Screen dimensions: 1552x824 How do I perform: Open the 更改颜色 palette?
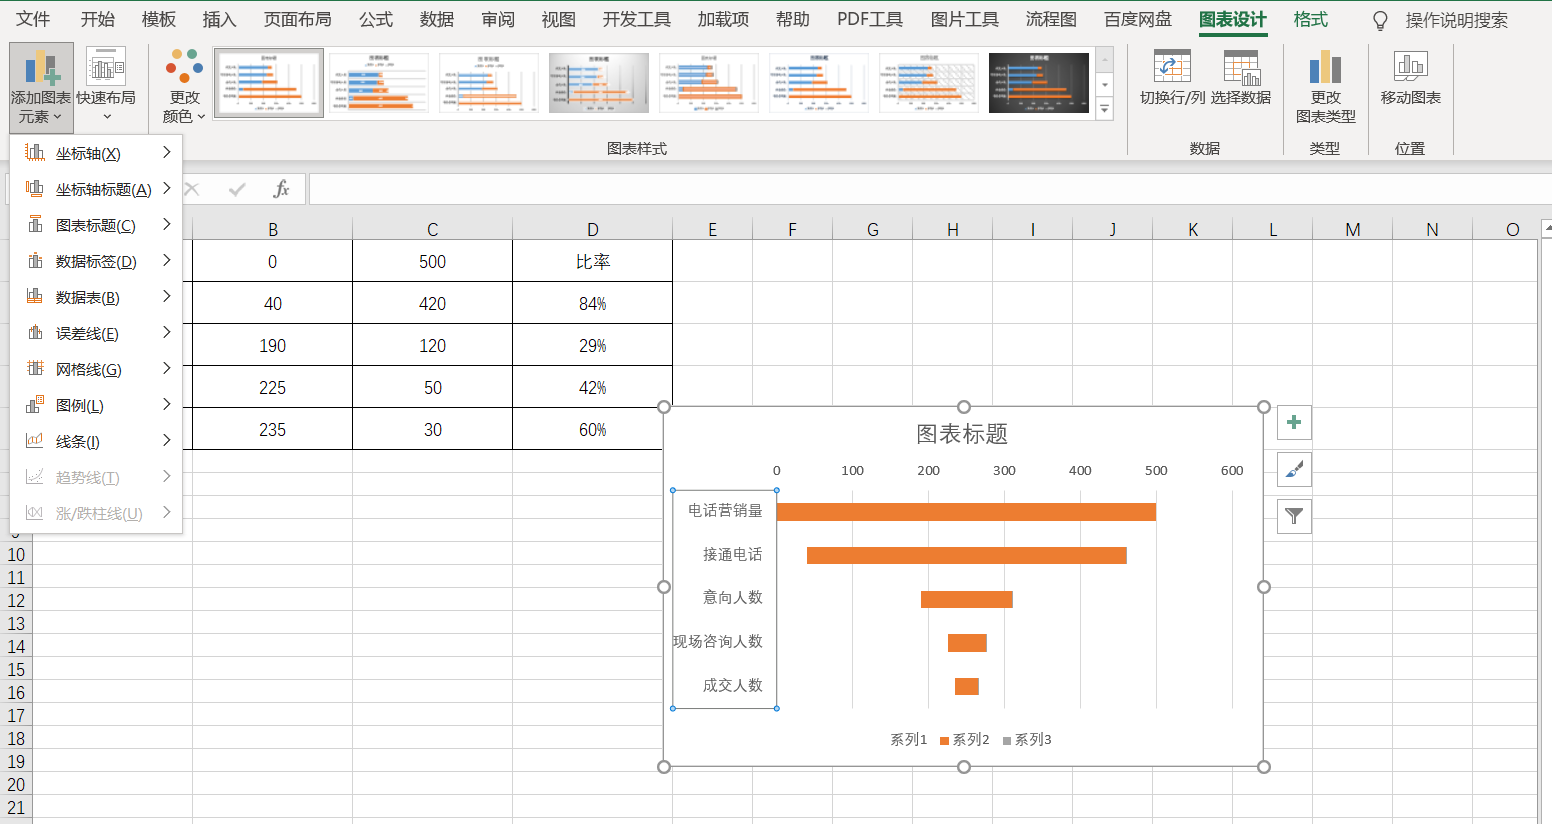[184, 88]
